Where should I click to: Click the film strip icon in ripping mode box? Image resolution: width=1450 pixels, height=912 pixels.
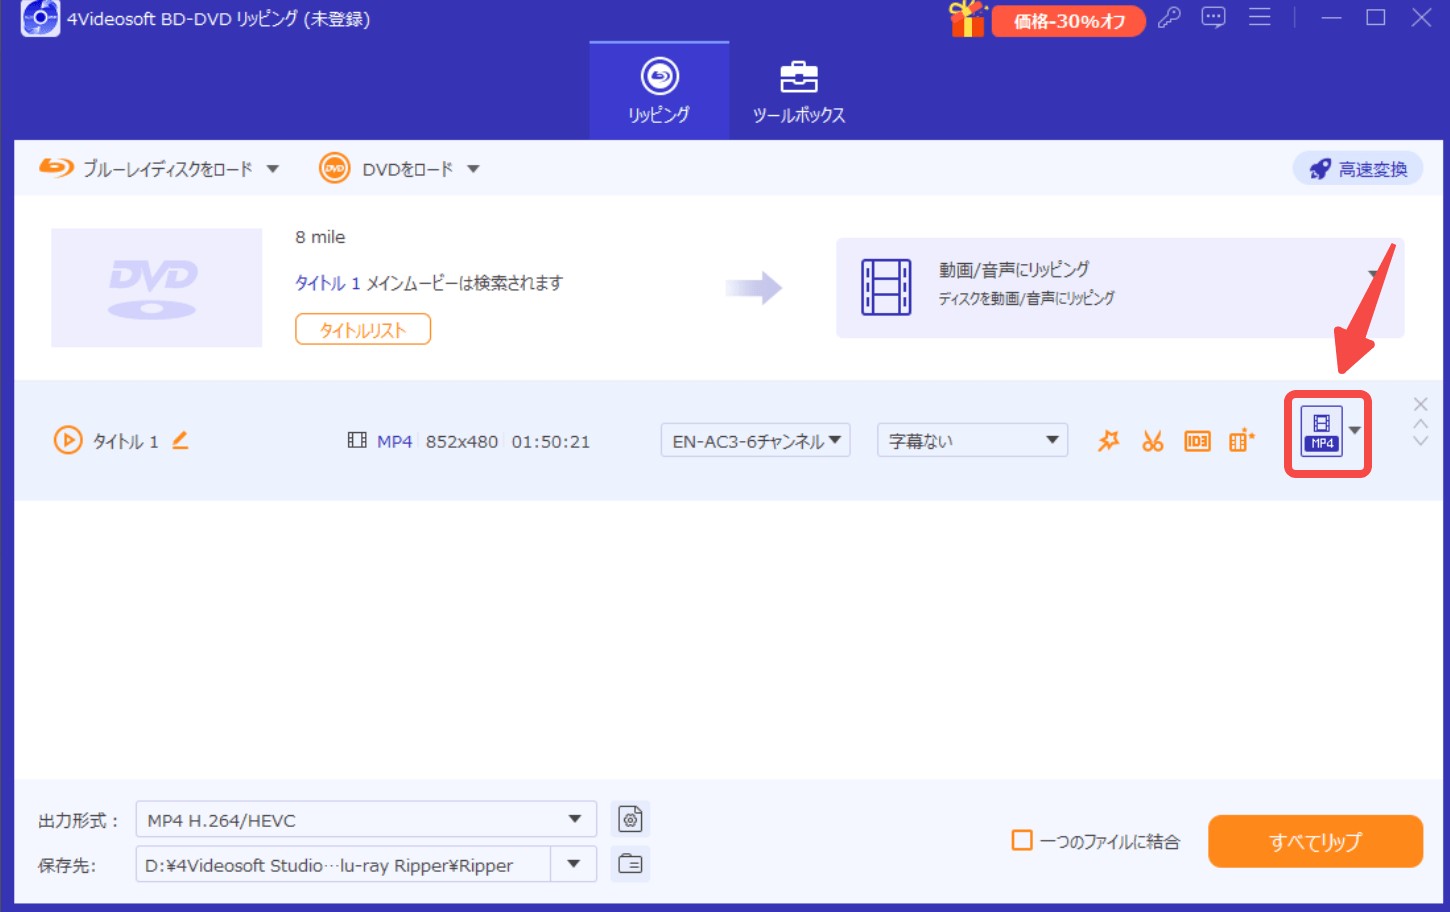[886, 287]
